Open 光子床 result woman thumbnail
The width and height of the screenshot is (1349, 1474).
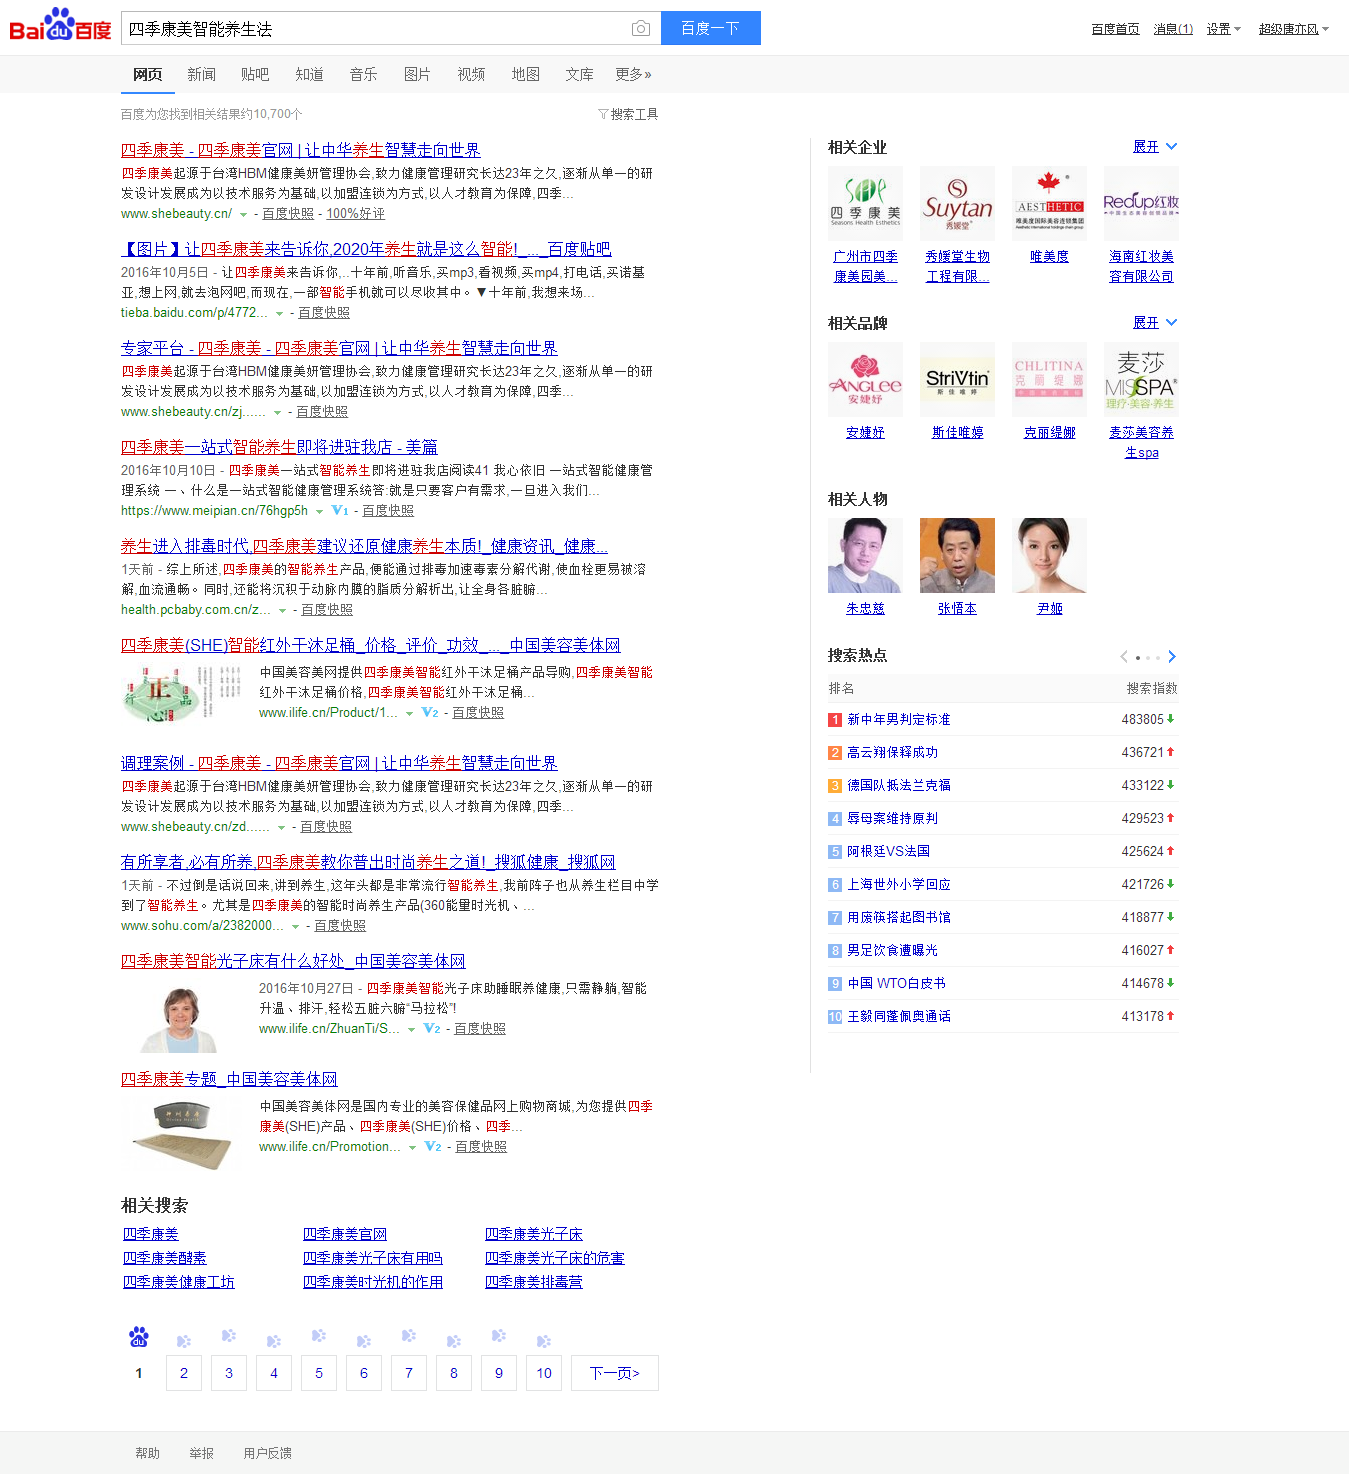tap(181, 1017)
